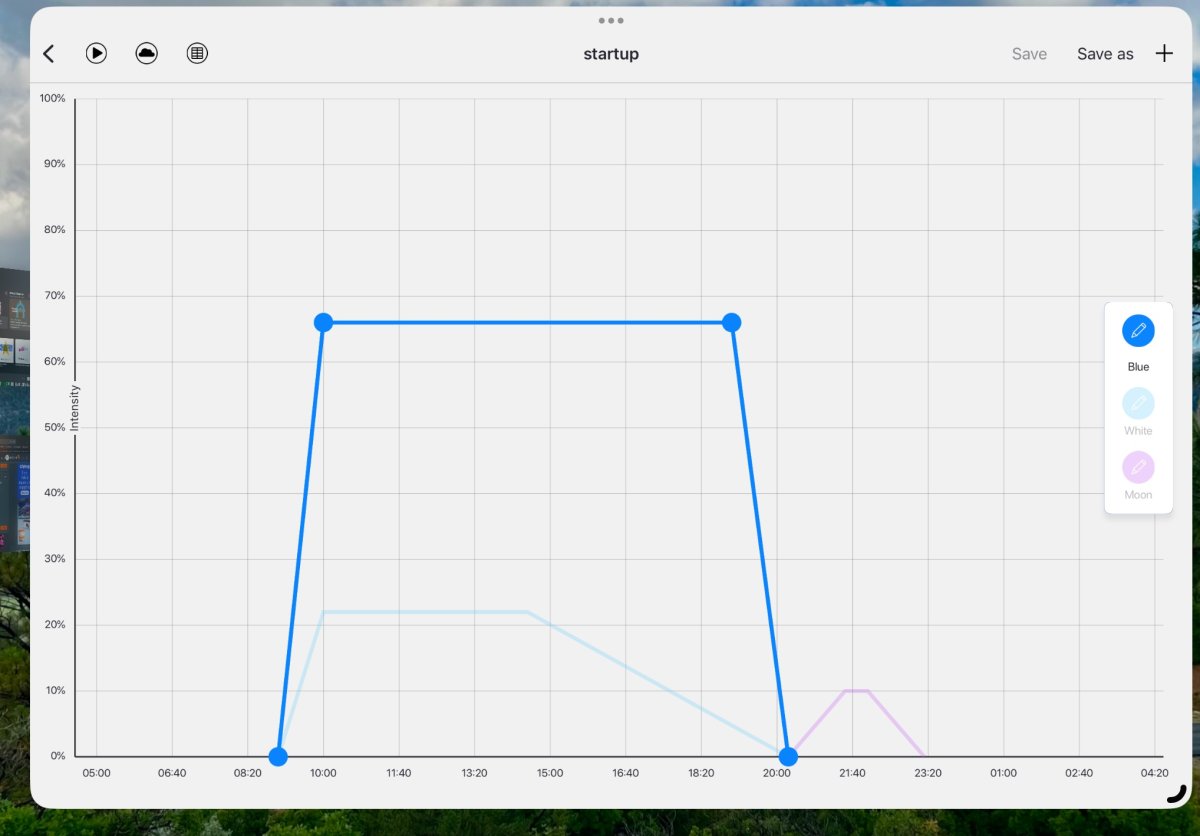This screenshot has height=836, width=1200.
Task: Select the blue point at the plateau end
Action: click(x=731, y=322)
